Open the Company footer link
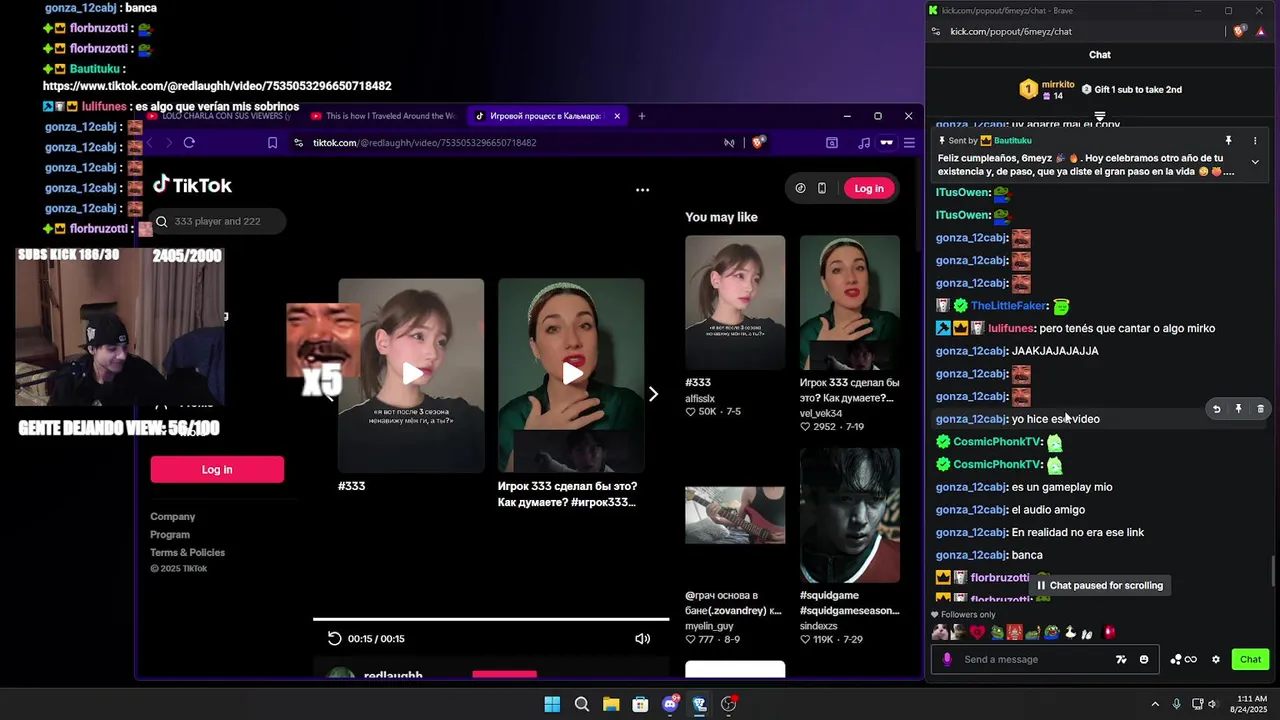This screenshot has height=720, width=1280. click(172, 517)
